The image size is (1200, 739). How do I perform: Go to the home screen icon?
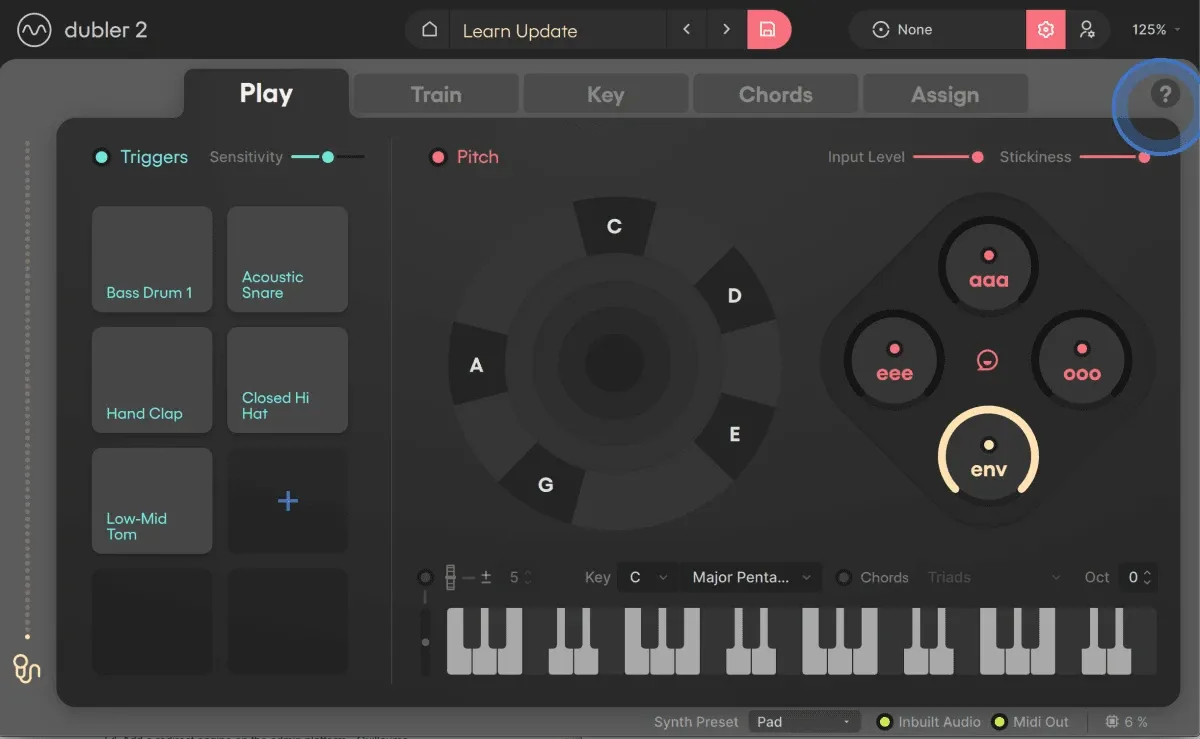[x=429, y=30]
